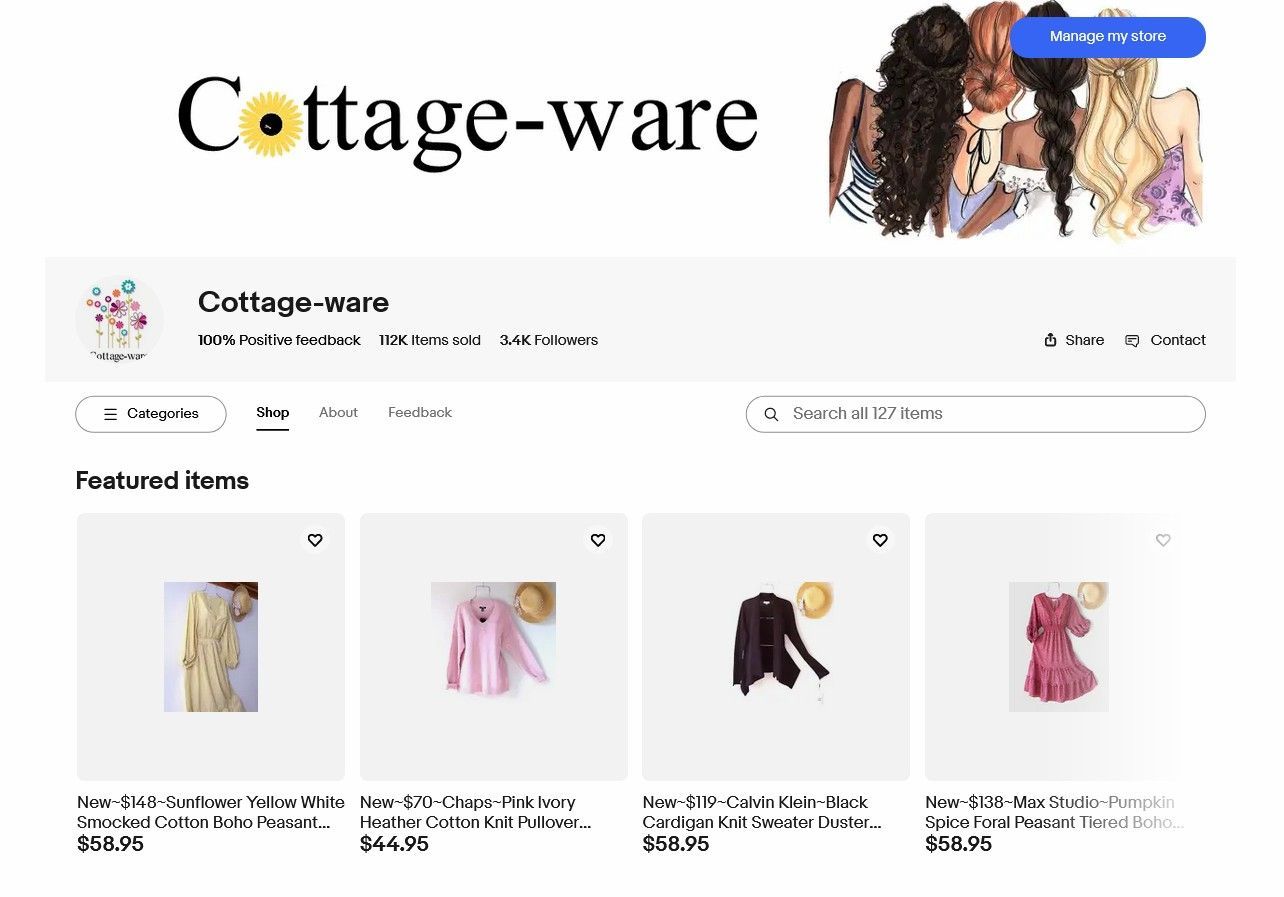The image size is (1284, 897).
Task: Favorite the Sunflower Yellow dress with heart icon
Action: point(315,540)
